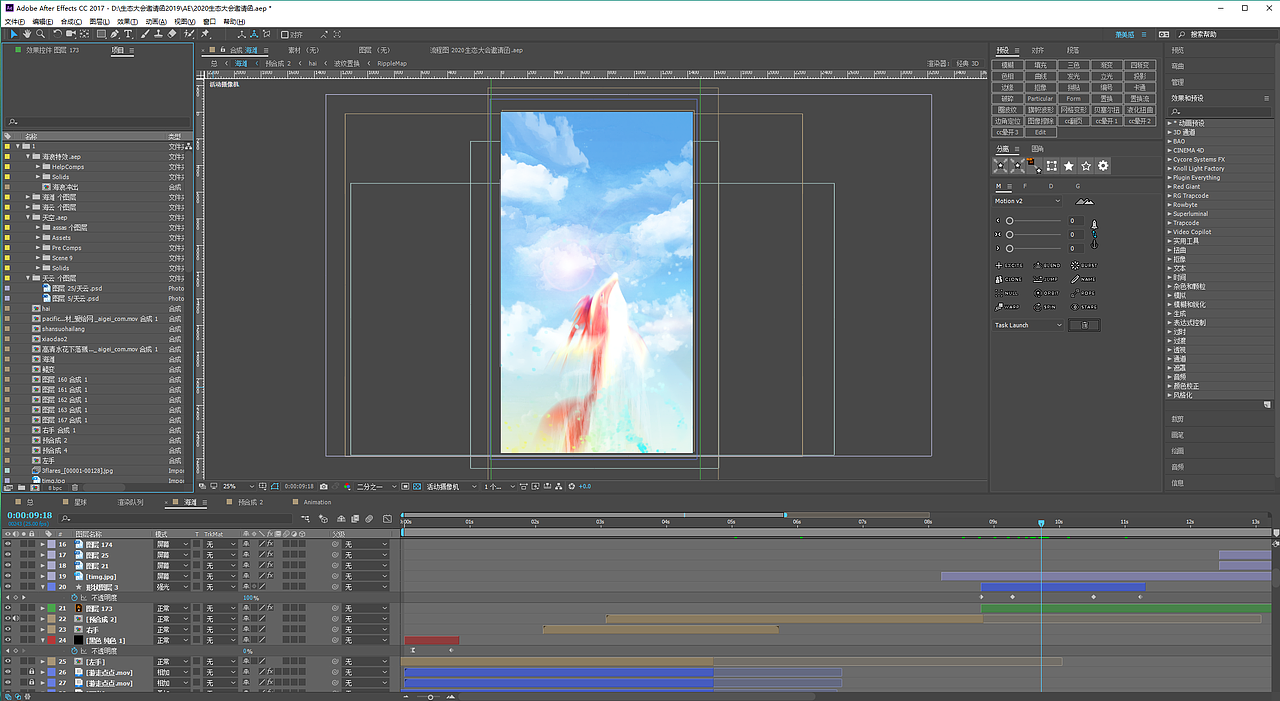The height and width of the screenshot is (701, 1280).
Task: Click the second Motion v2 slider handle
Action: 1010,234
